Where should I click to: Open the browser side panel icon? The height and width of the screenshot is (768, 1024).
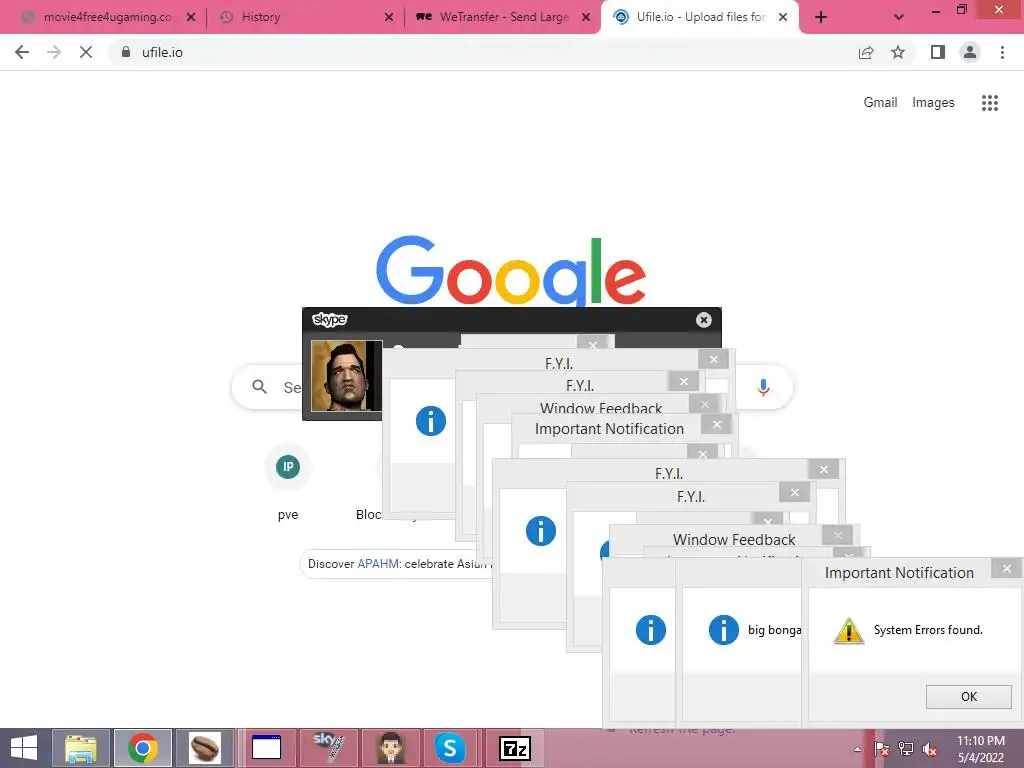(x=938, y=52)
